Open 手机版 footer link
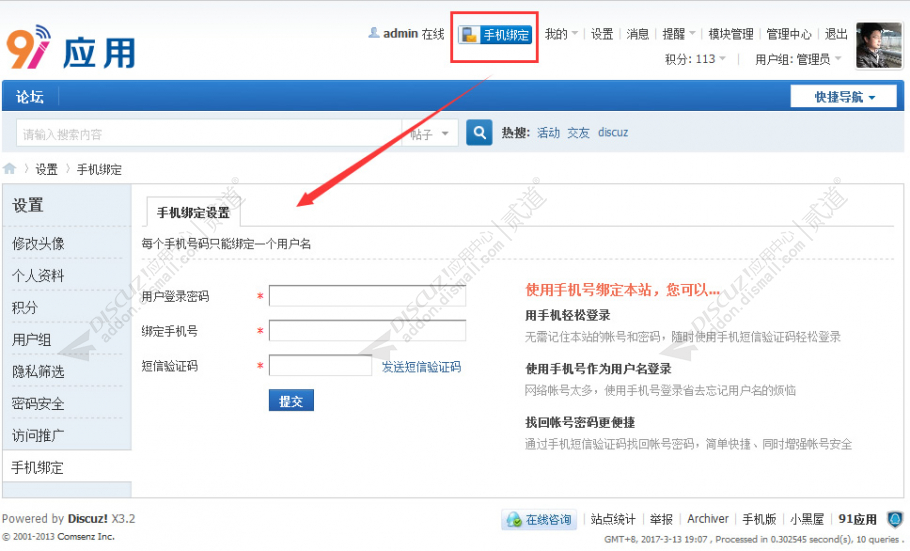 pos(759,519)
